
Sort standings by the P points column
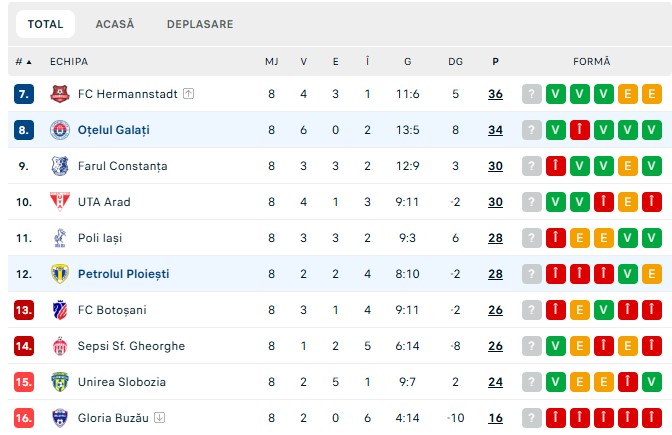pos(495,62)
